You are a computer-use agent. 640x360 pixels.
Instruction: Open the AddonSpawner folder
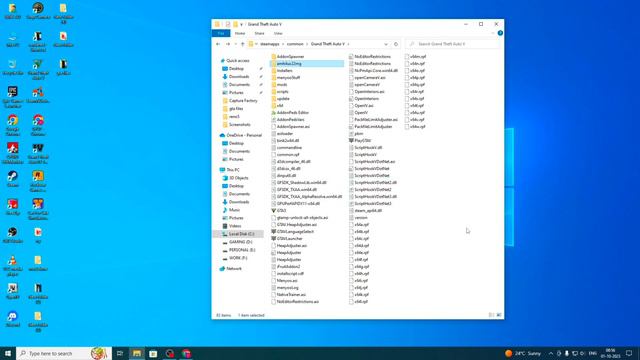290,57
